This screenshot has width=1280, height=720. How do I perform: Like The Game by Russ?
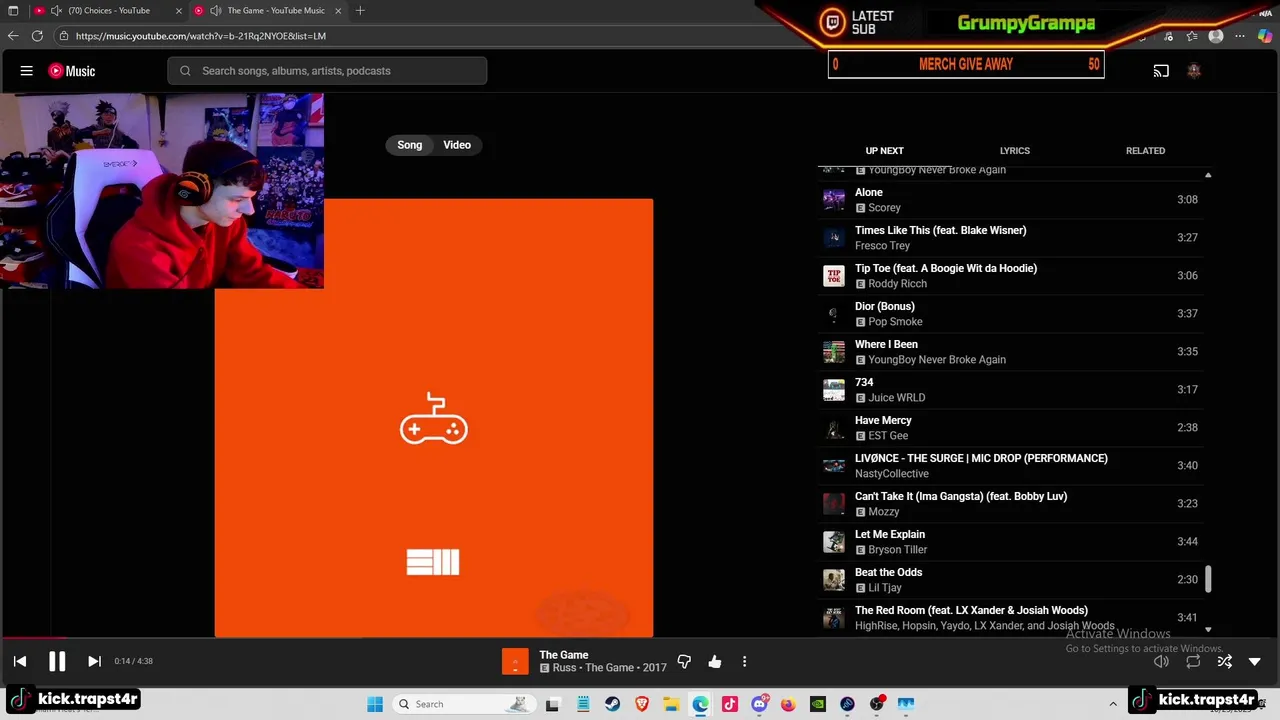pos(714,661)
